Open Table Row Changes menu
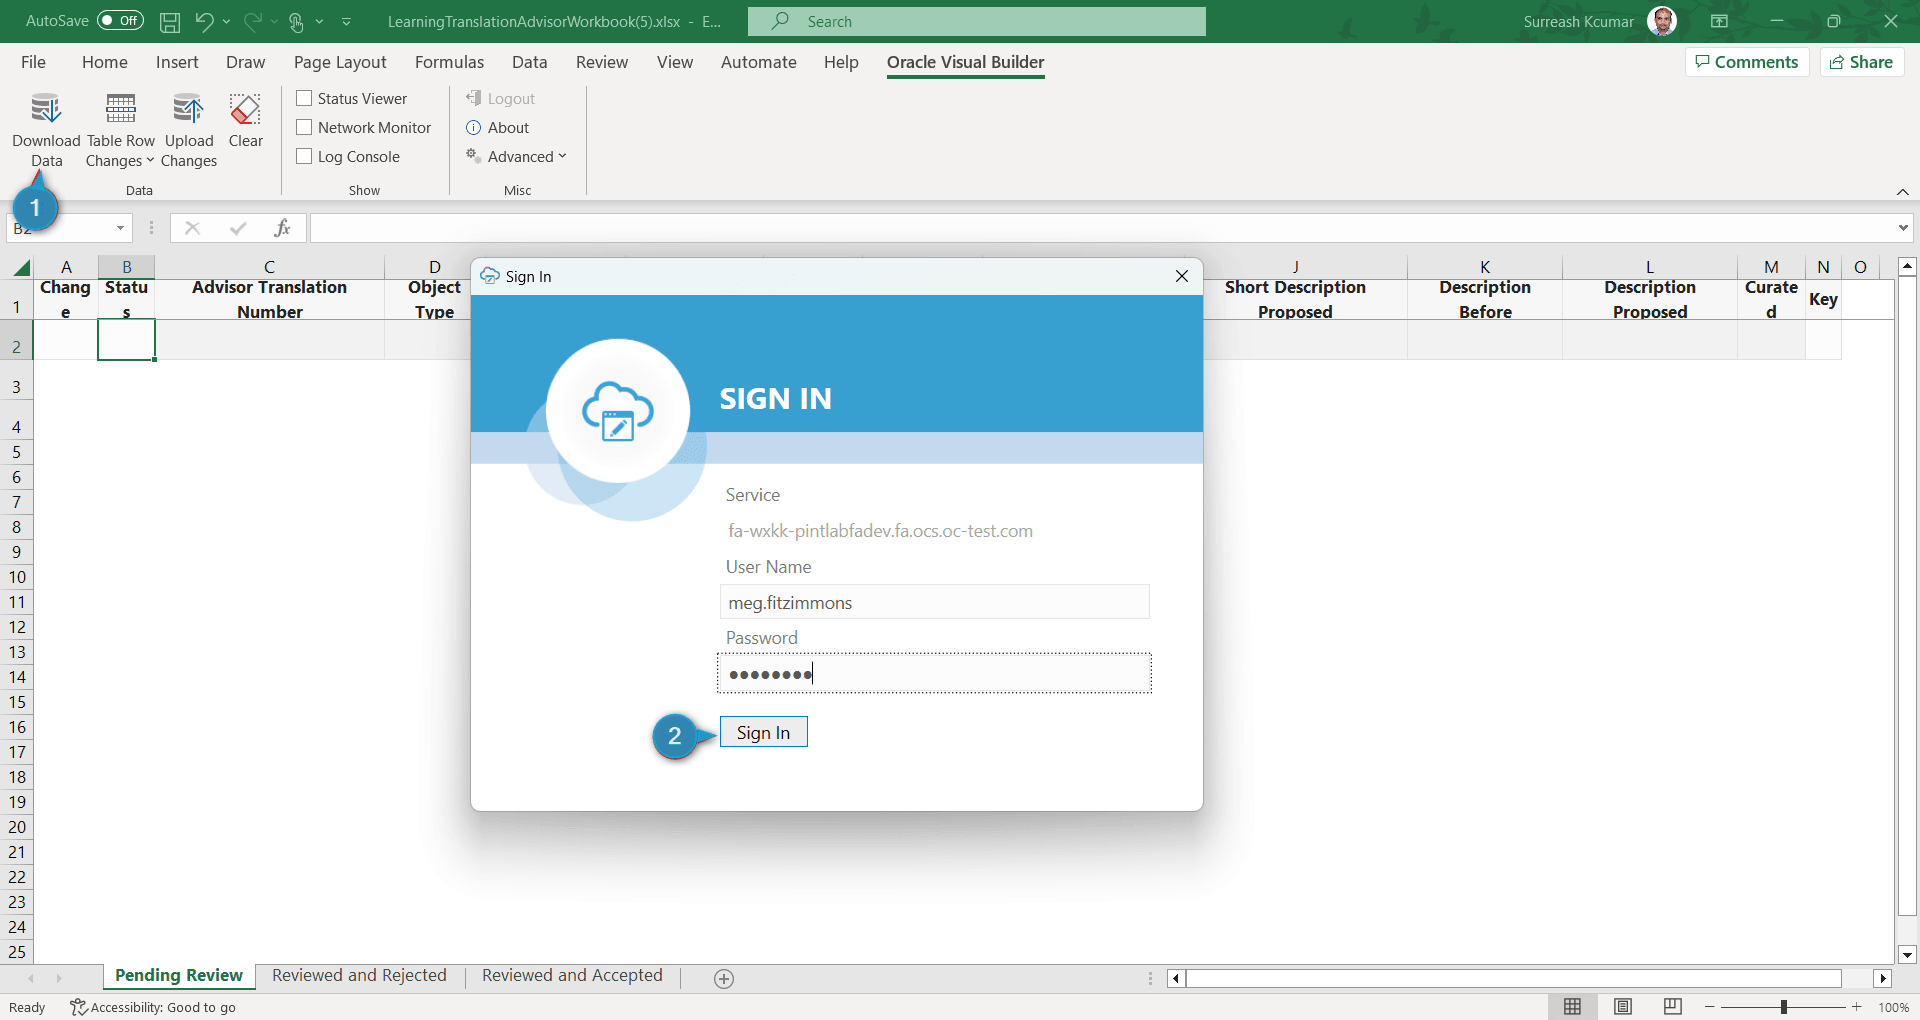 click(x=120, y=132)
